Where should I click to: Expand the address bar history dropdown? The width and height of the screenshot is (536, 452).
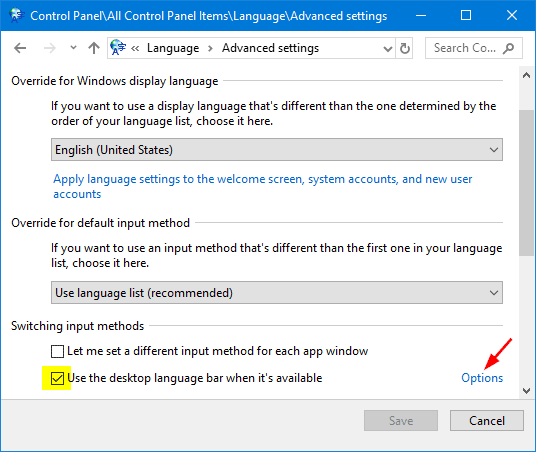[388, 49]
